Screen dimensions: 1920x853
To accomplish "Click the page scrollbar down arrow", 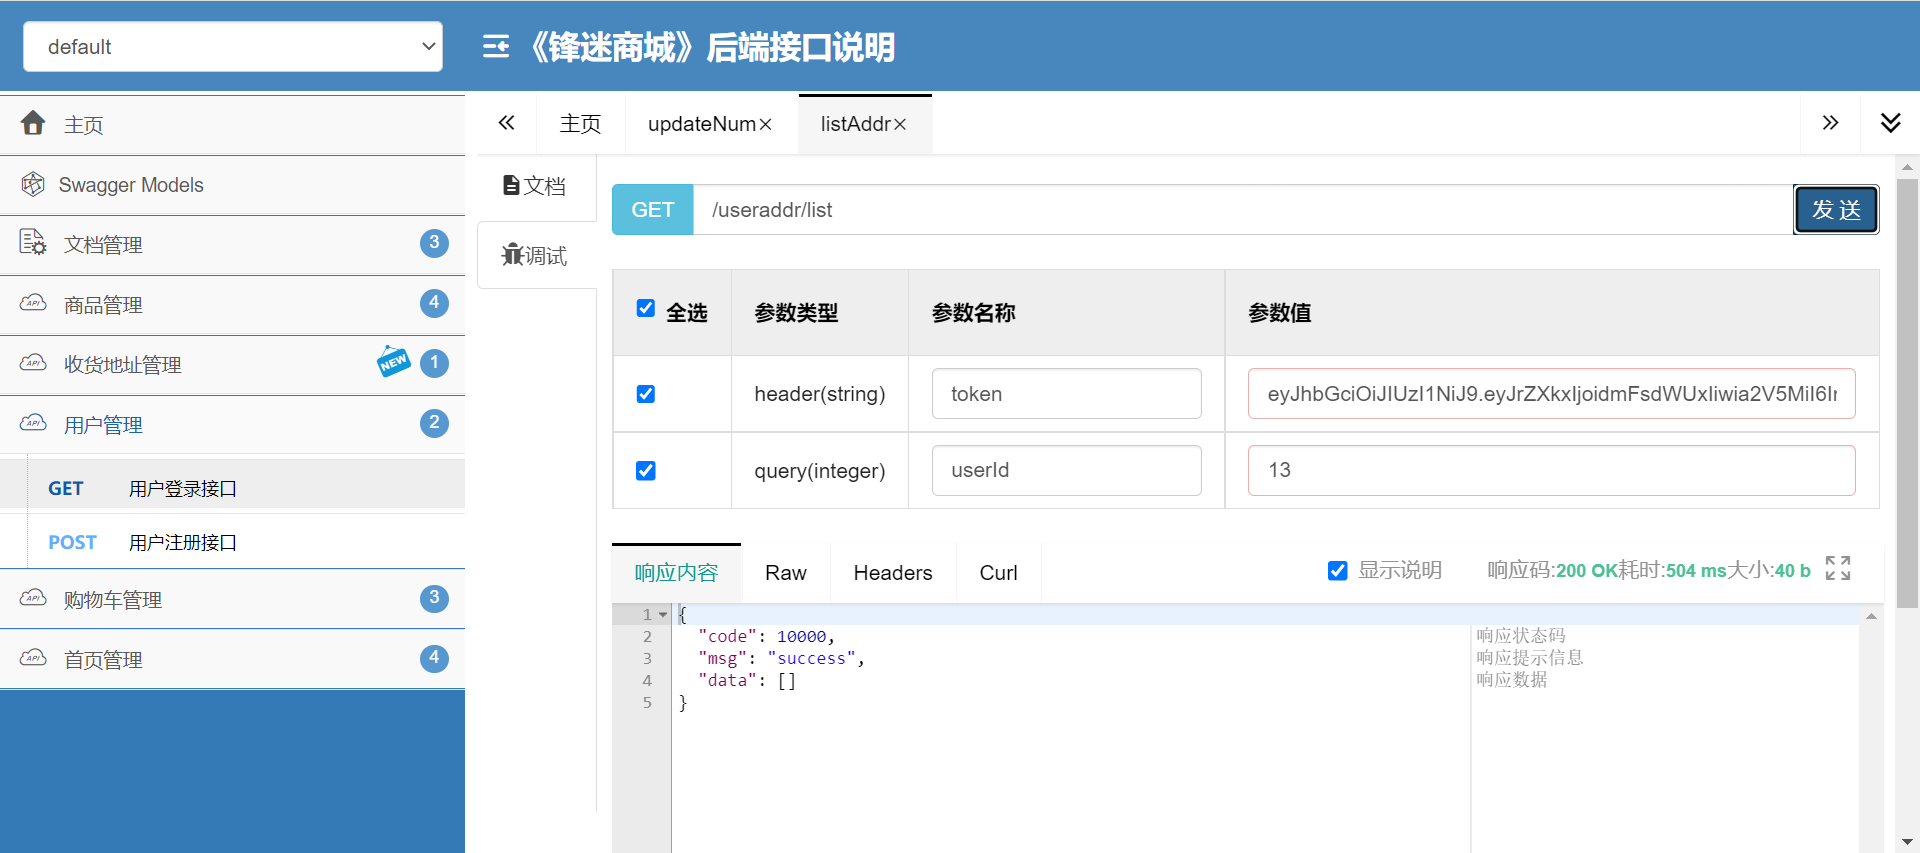I will [x=1907, y=842].
